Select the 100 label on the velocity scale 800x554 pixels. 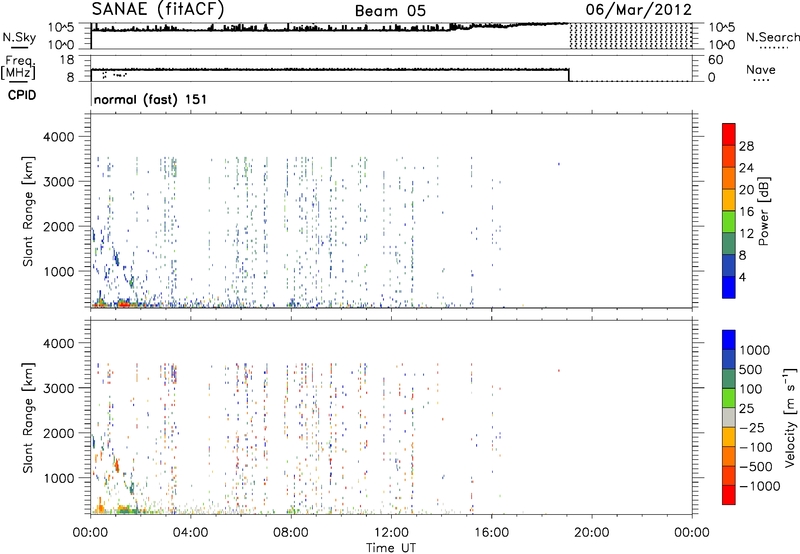click(x=751, y=389)
